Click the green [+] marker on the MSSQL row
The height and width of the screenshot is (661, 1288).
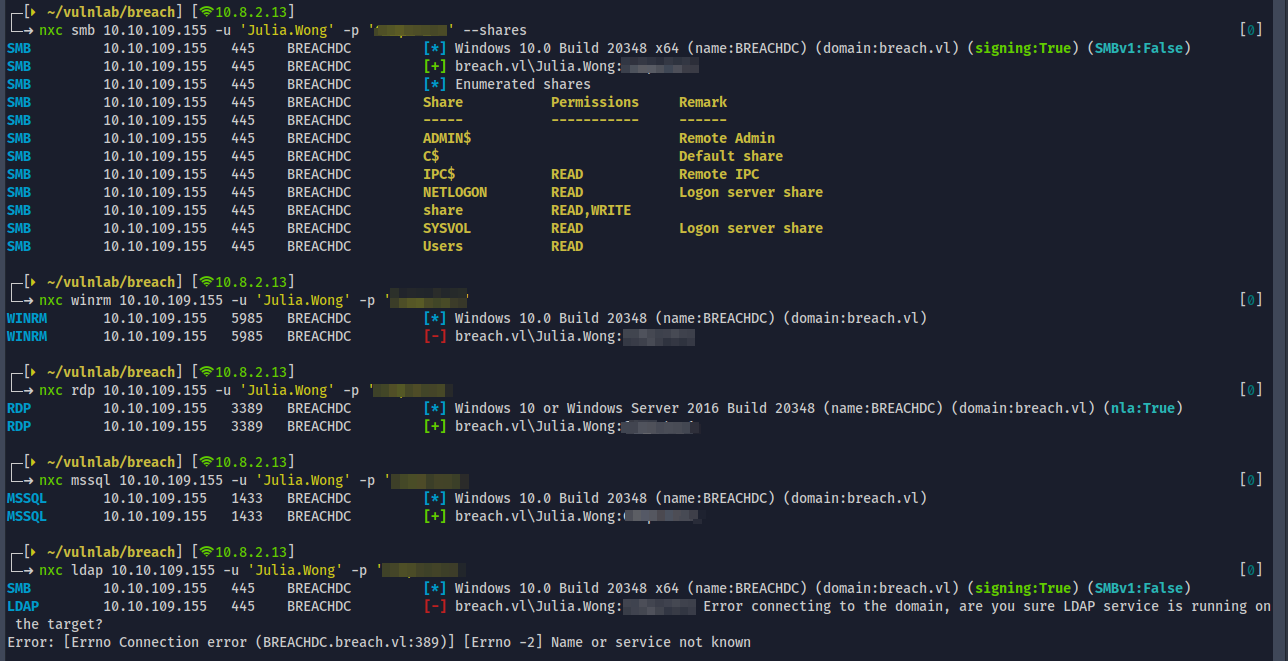click(435, 516)
